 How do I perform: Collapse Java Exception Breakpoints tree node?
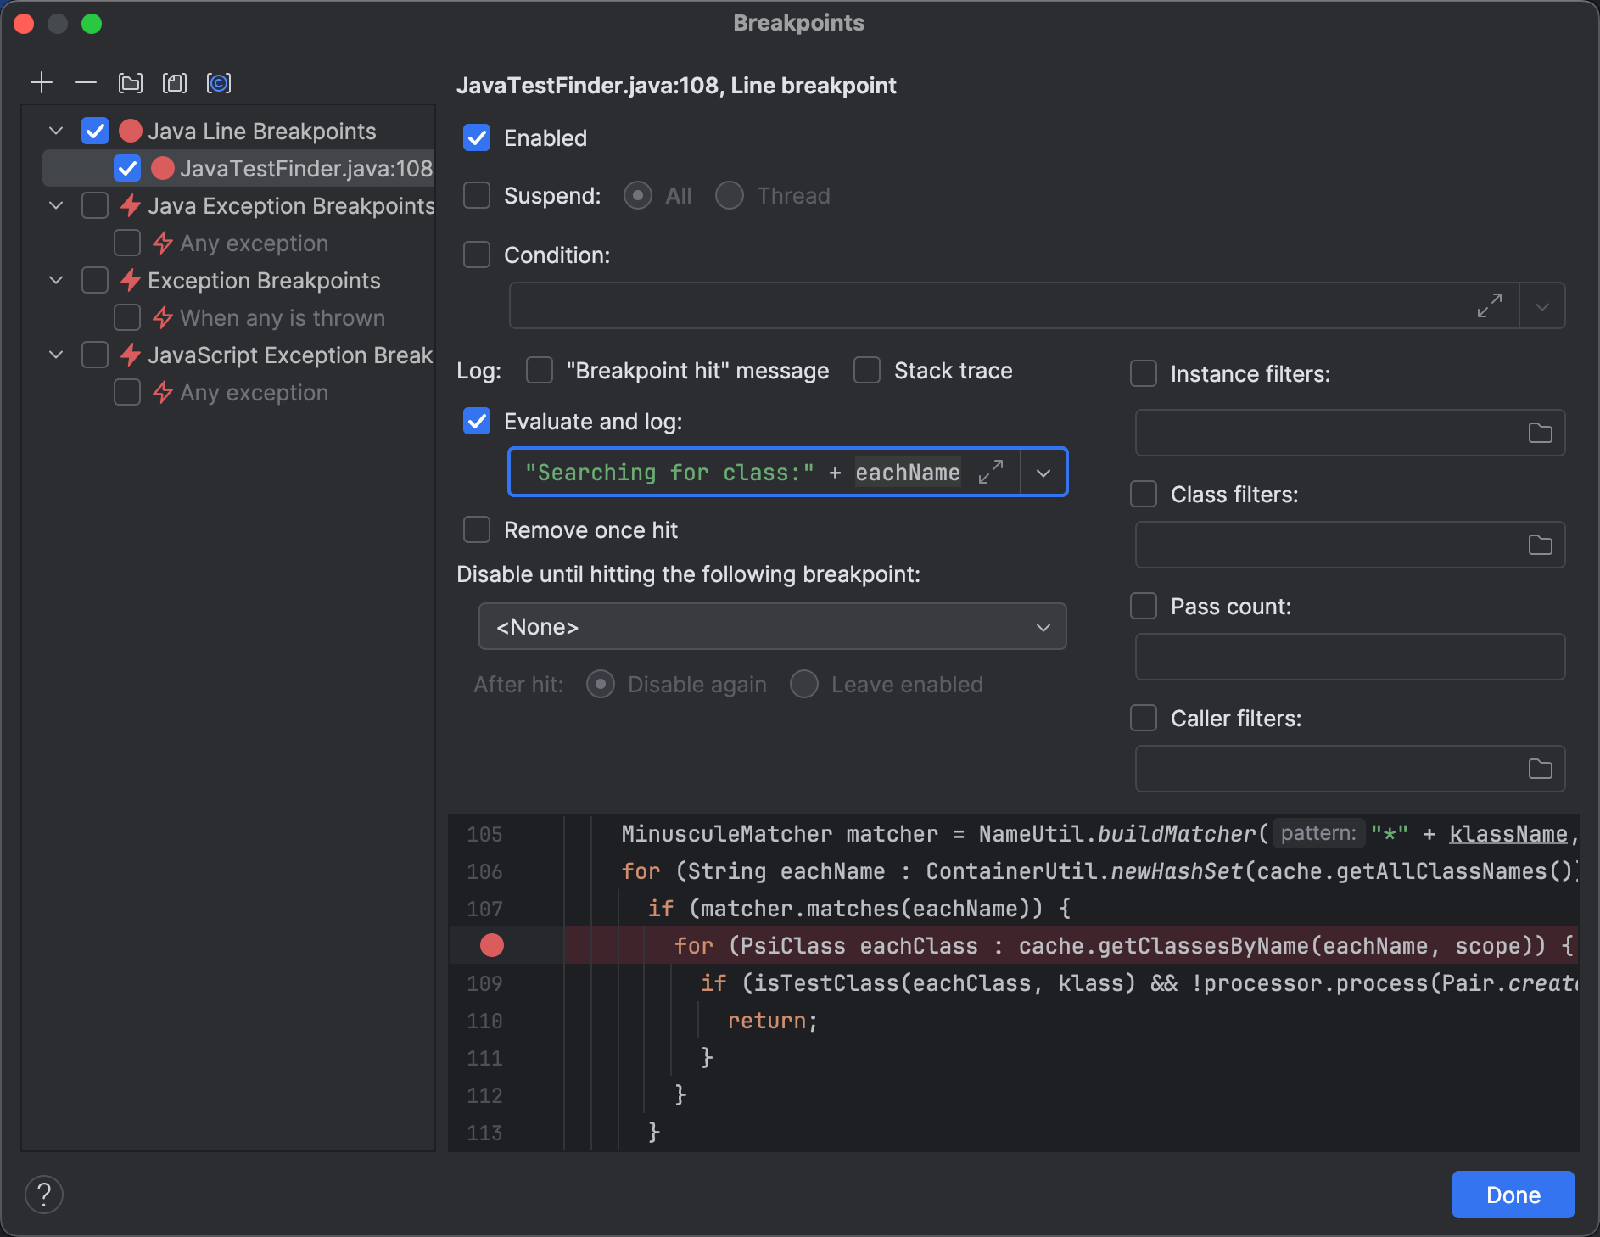(x=57, y=206)
